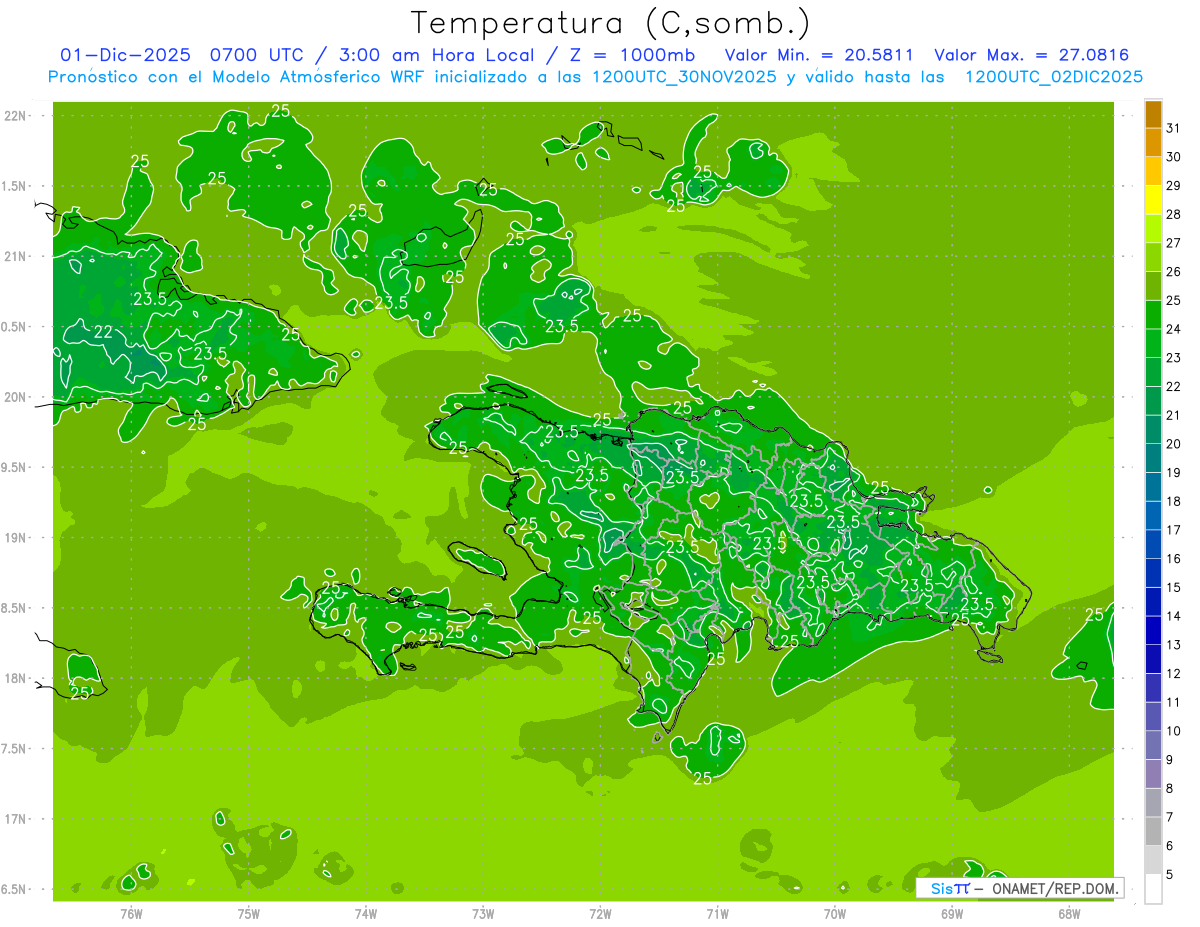This screenshot has width=1200, height=927.
Task: Click the '72W' longitude axis label
Action: [x=600, y=914]
